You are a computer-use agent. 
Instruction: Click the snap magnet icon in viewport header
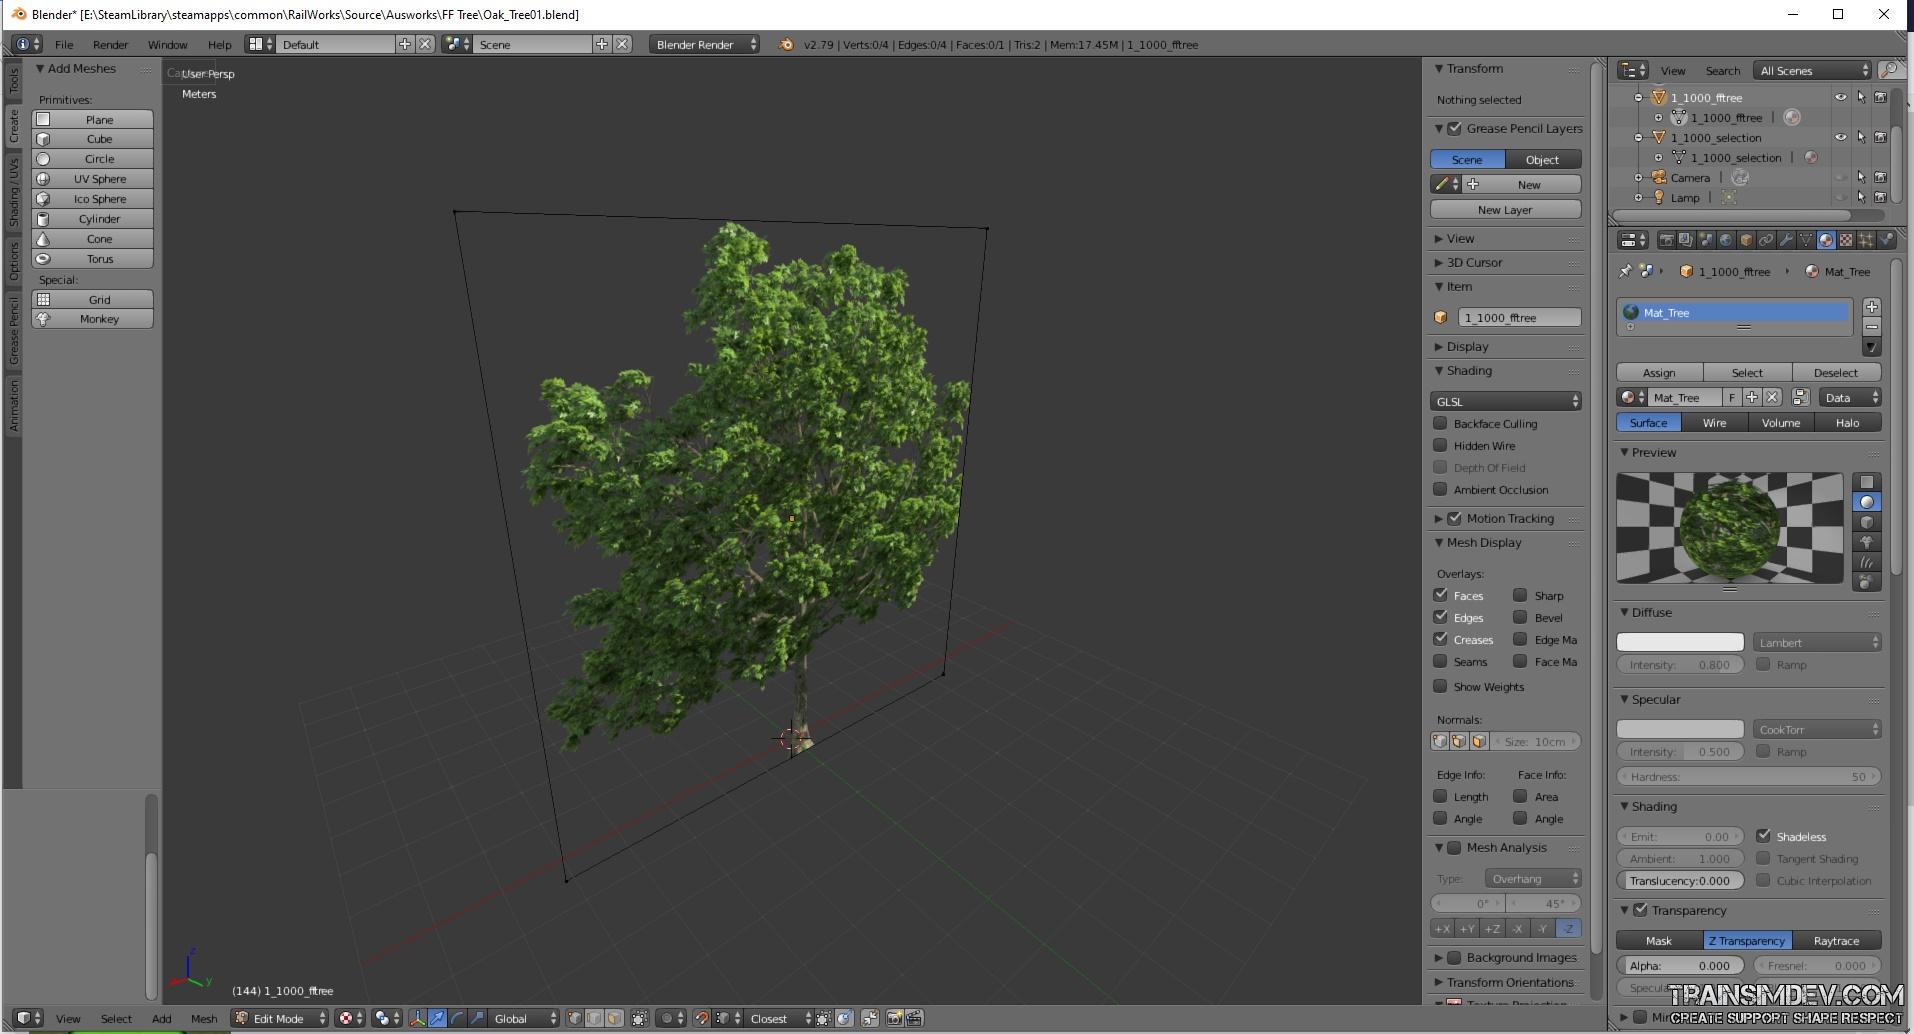click(x=702, y=1018)
